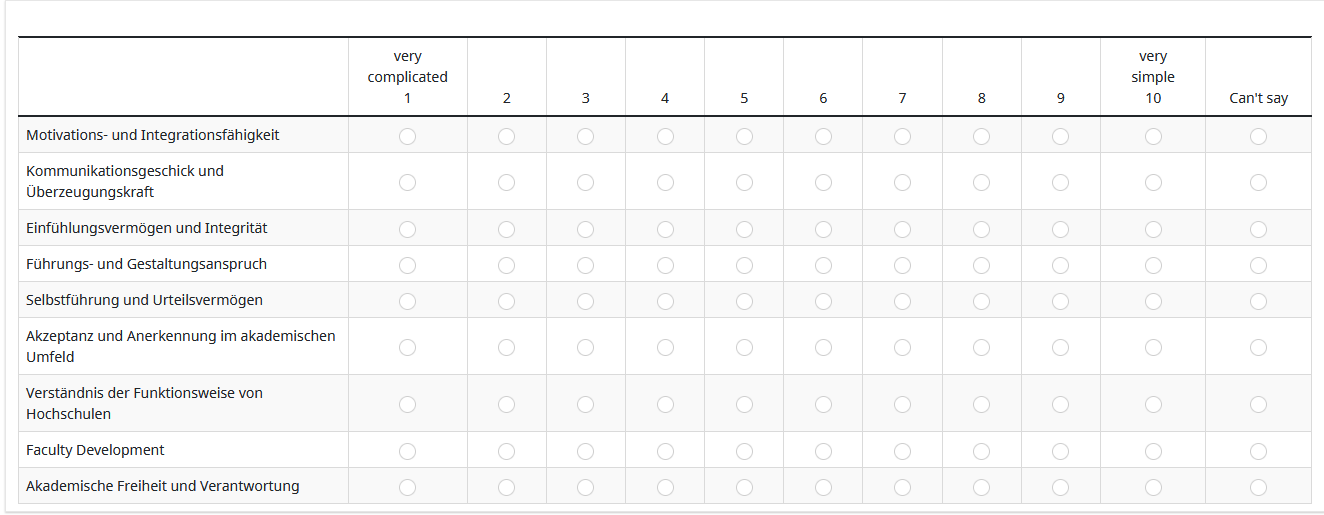This screenshot has height=515, width=1324.
Task: Select 8 for Einfühlungsvermögen und Integrität
Action: click(x=981, y=229)
